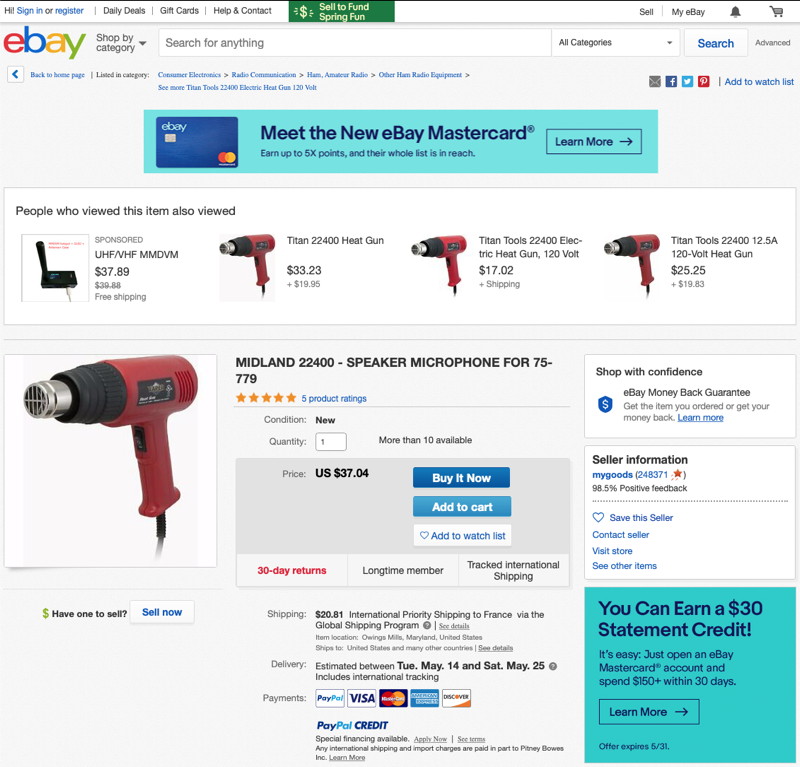Open Daily Deals in the top bar
This screenshot has width=800, height=767.
point(124,11)
